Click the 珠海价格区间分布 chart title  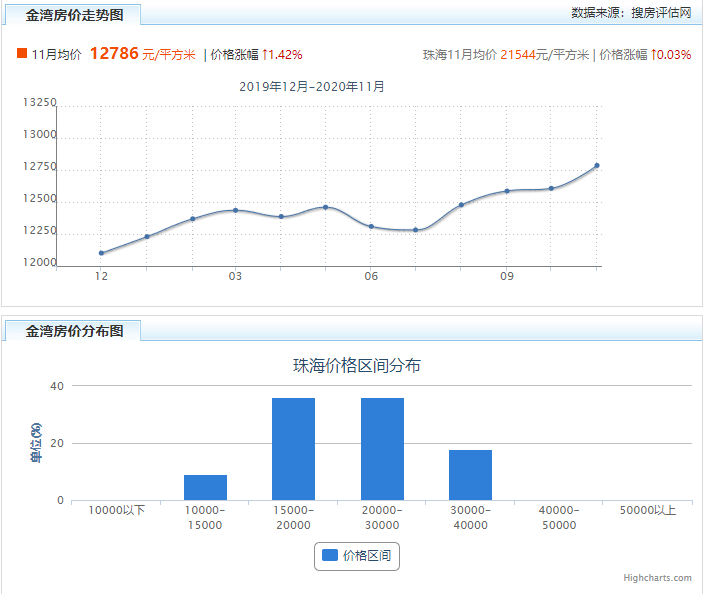pyautogui.click(x=356, y=366)
